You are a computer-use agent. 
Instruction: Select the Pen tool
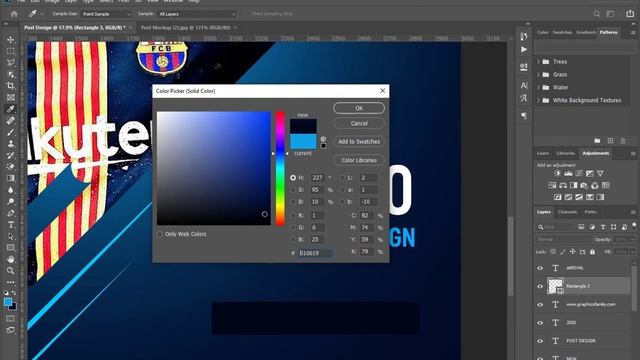click(11, 213)
